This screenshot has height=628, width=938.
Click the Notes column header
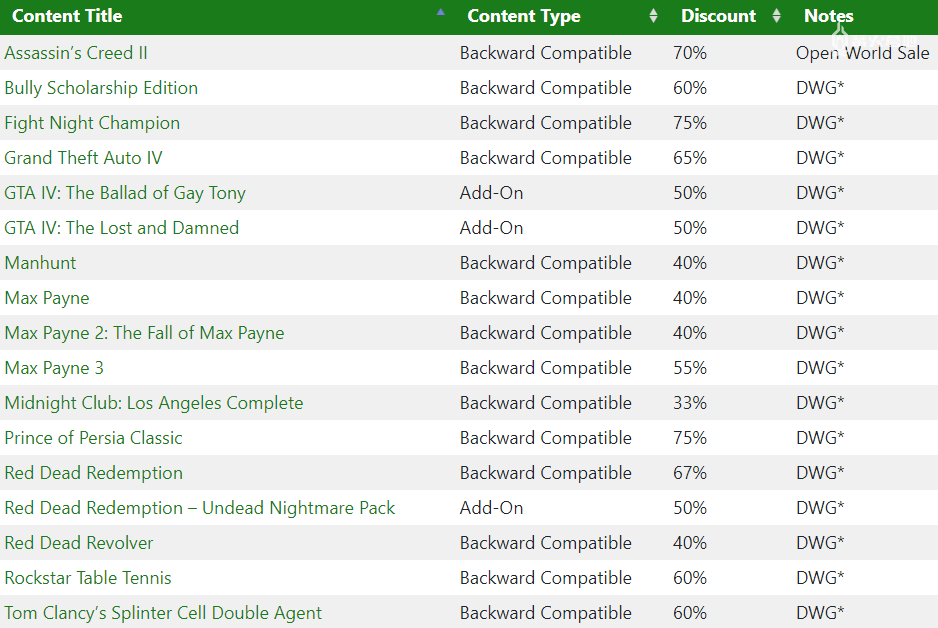coord(829,16)
